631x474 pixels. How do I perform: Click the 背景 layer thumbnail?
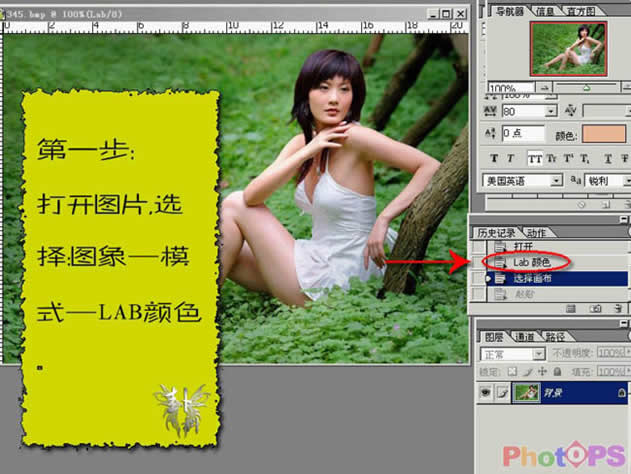click(x=526, y=392)
